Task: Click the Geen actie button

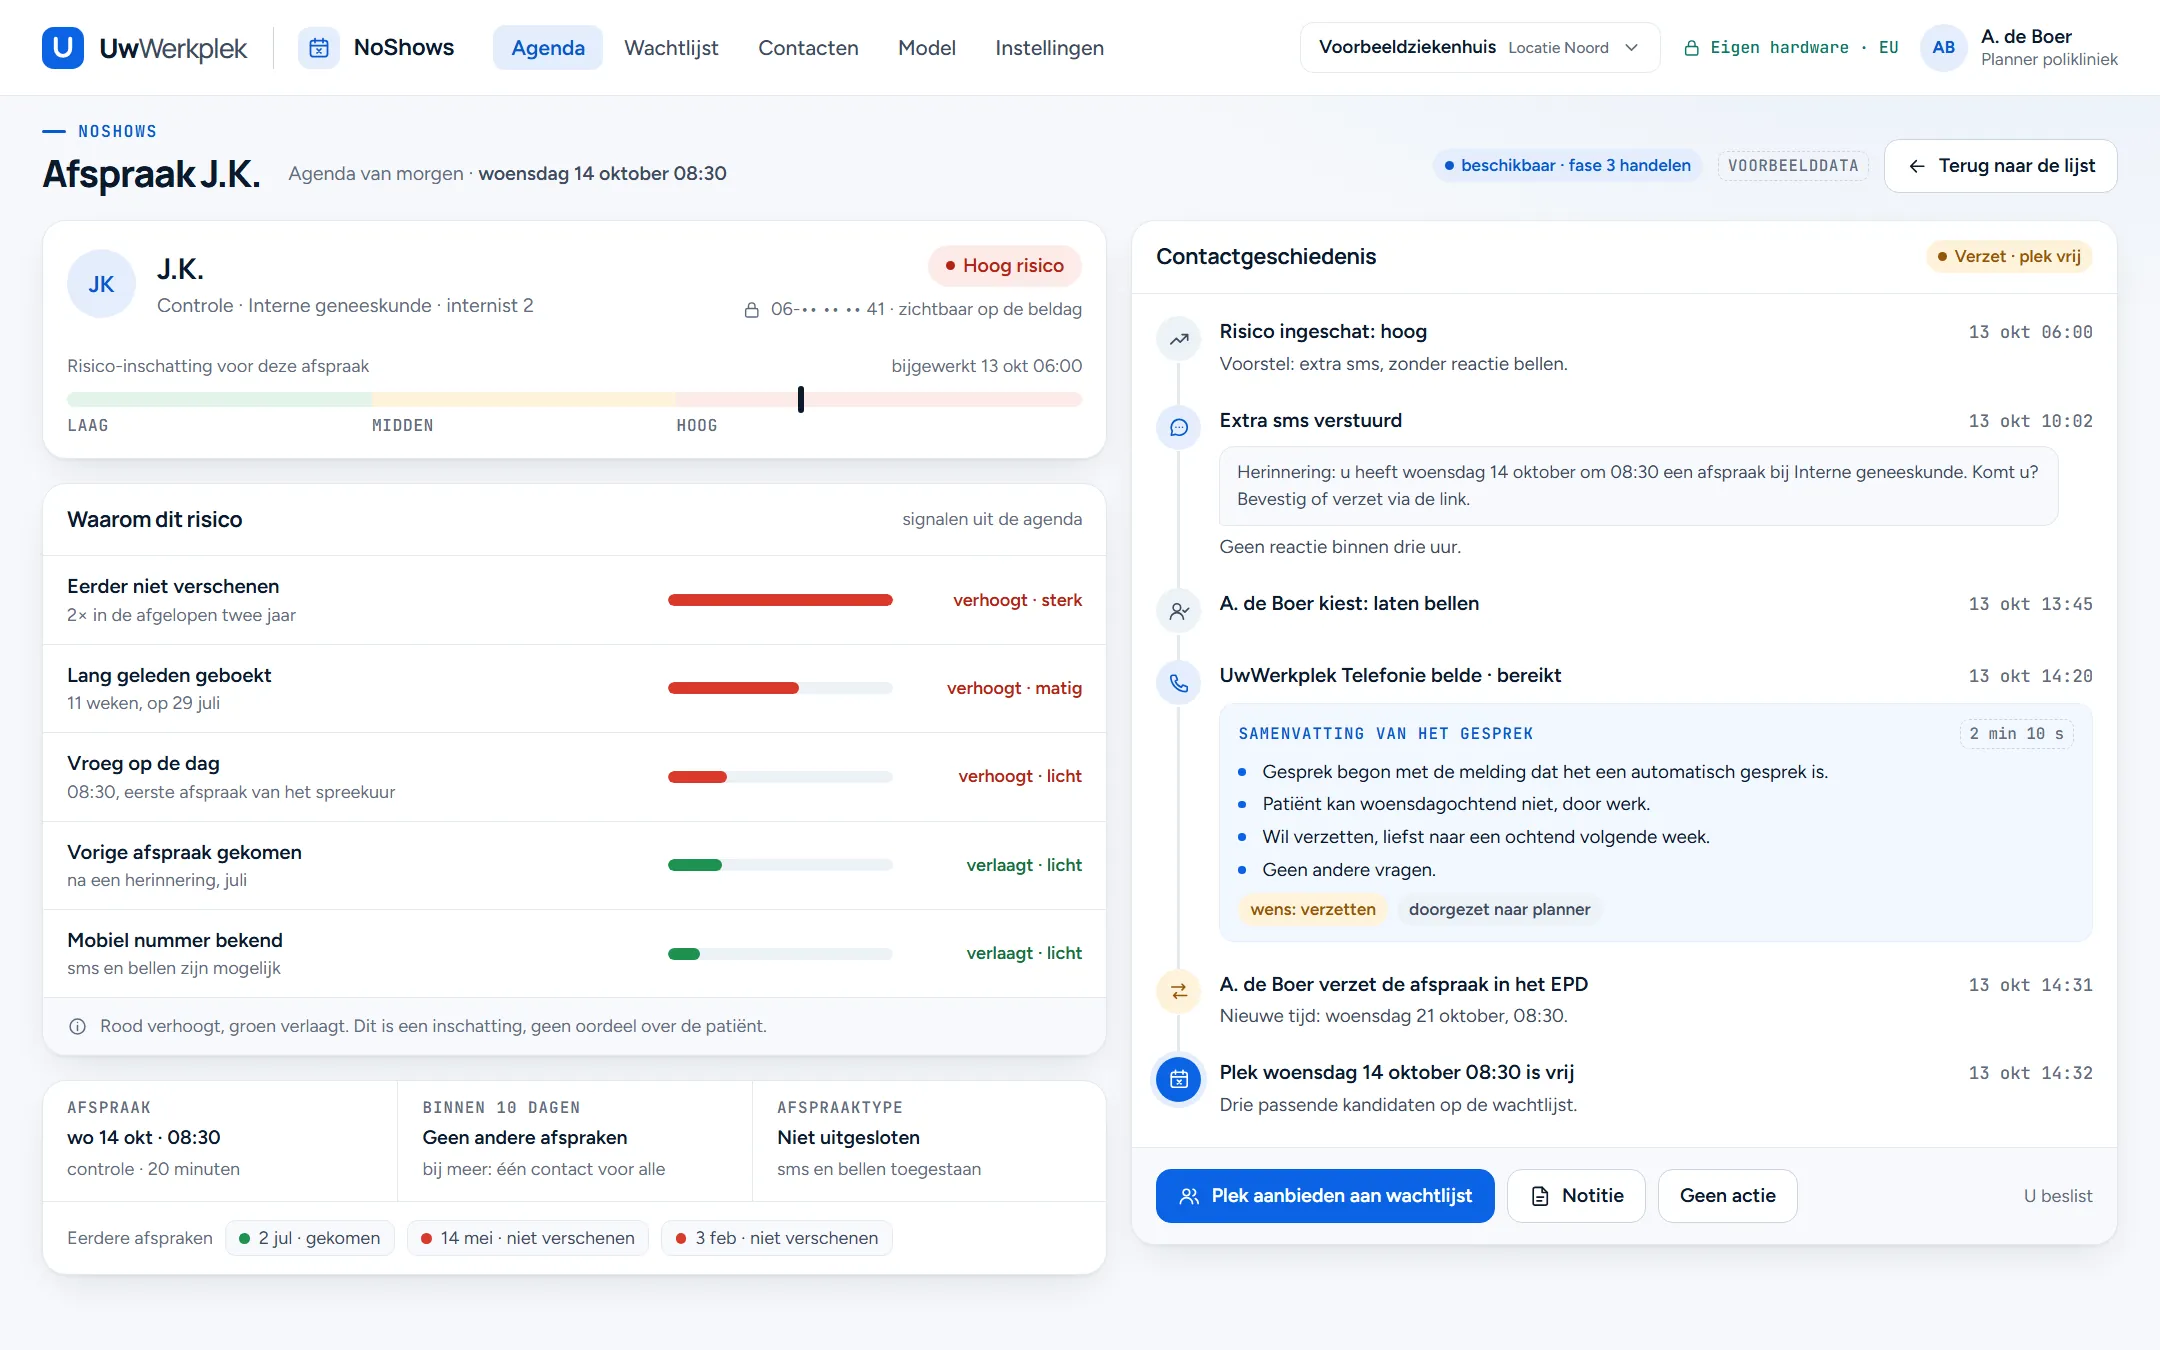Action: [1727, 1196]
